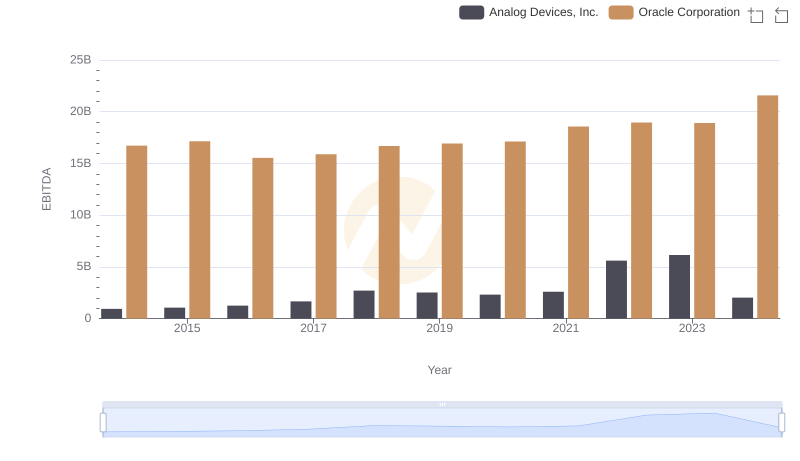
Task: Click the Analog Devices, Inc. legend label
Action: click(x=543, y=12)
